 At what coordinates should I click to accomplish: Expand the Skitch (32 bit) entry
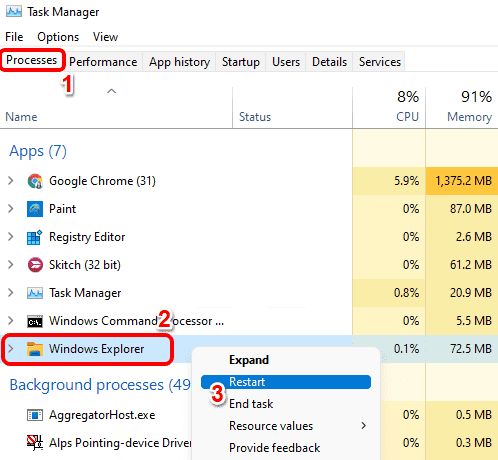click(x=11, y=265)
